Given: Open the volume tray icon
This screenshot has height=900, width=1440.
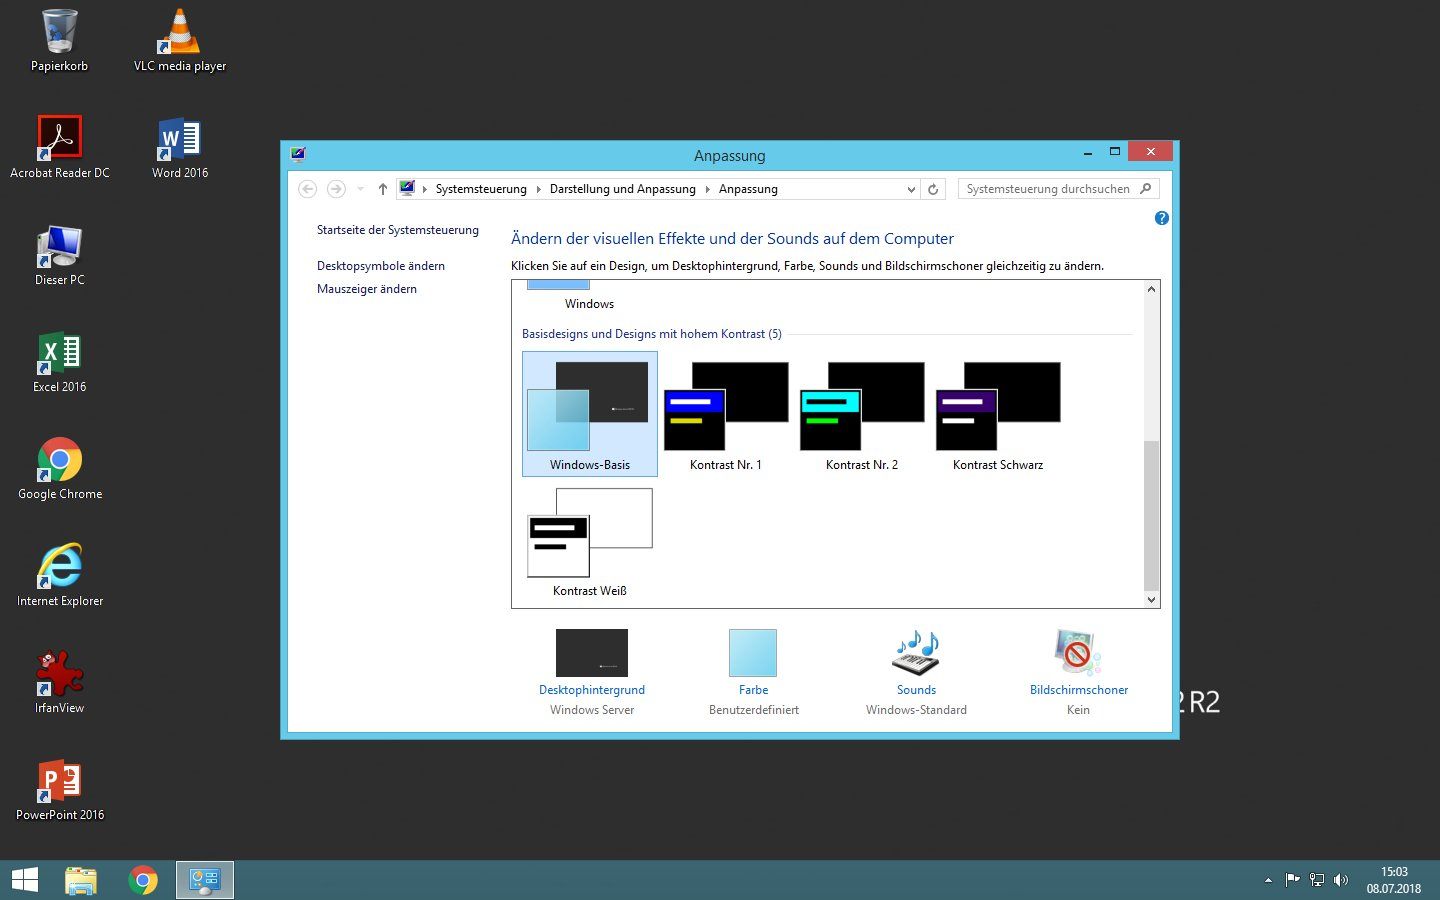Looking at the screenshot, I should tap(1341, 880).
